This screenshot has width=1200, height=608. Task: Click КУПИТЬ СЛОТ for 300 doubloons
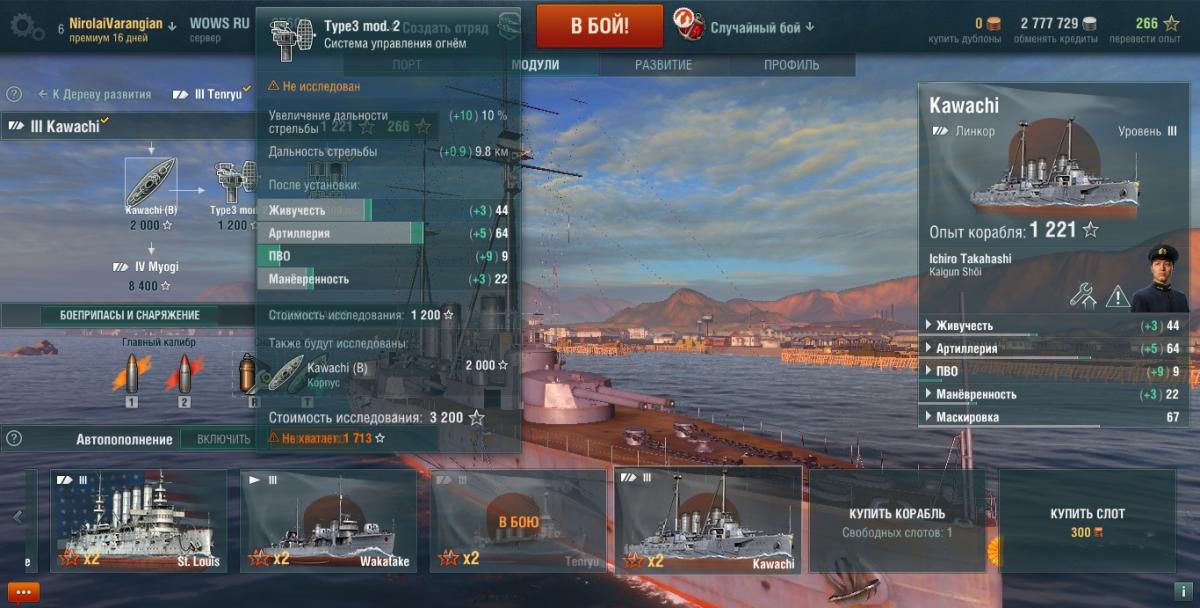pos(1087,522)
